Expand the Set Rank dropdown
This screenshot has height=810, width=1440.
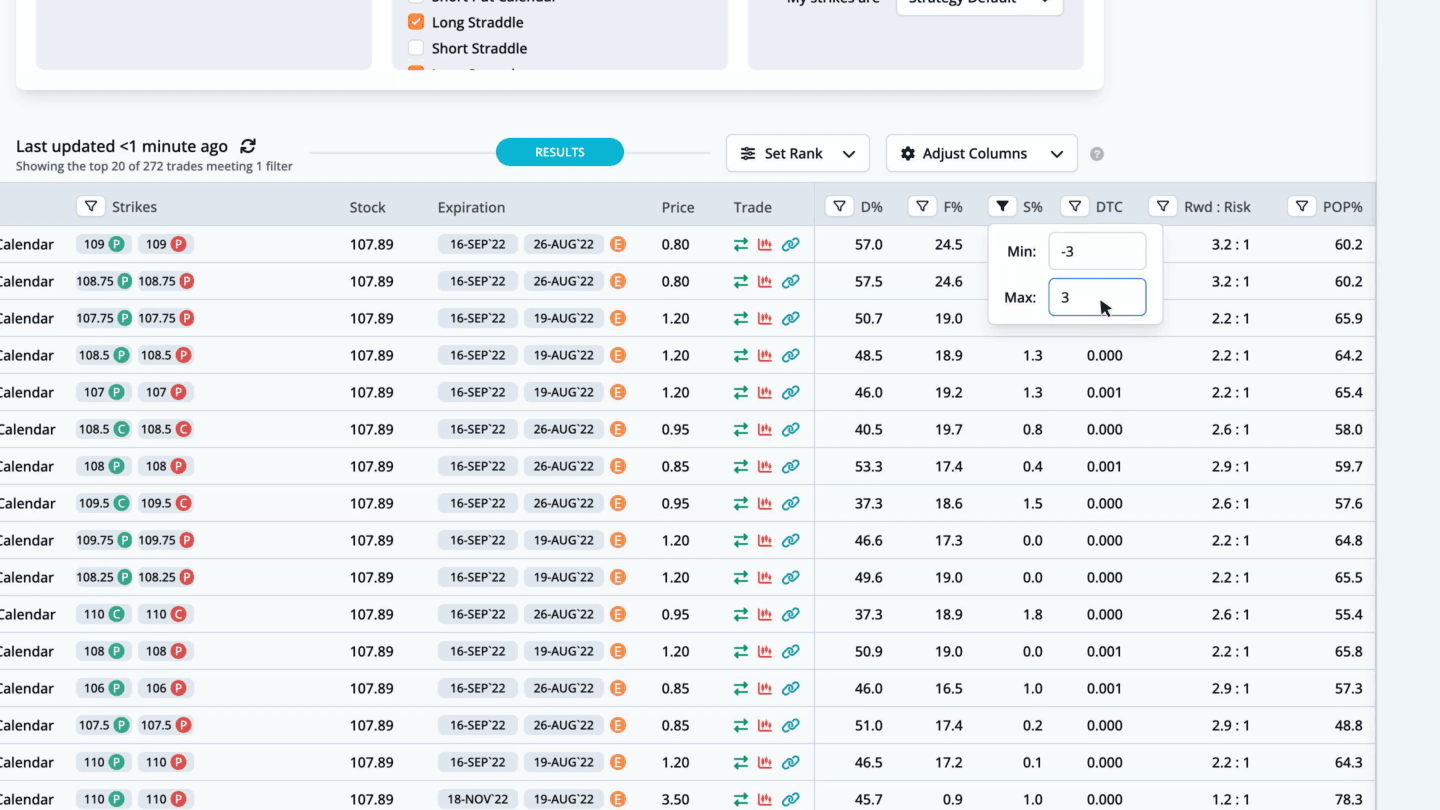[x=798, y=154]
